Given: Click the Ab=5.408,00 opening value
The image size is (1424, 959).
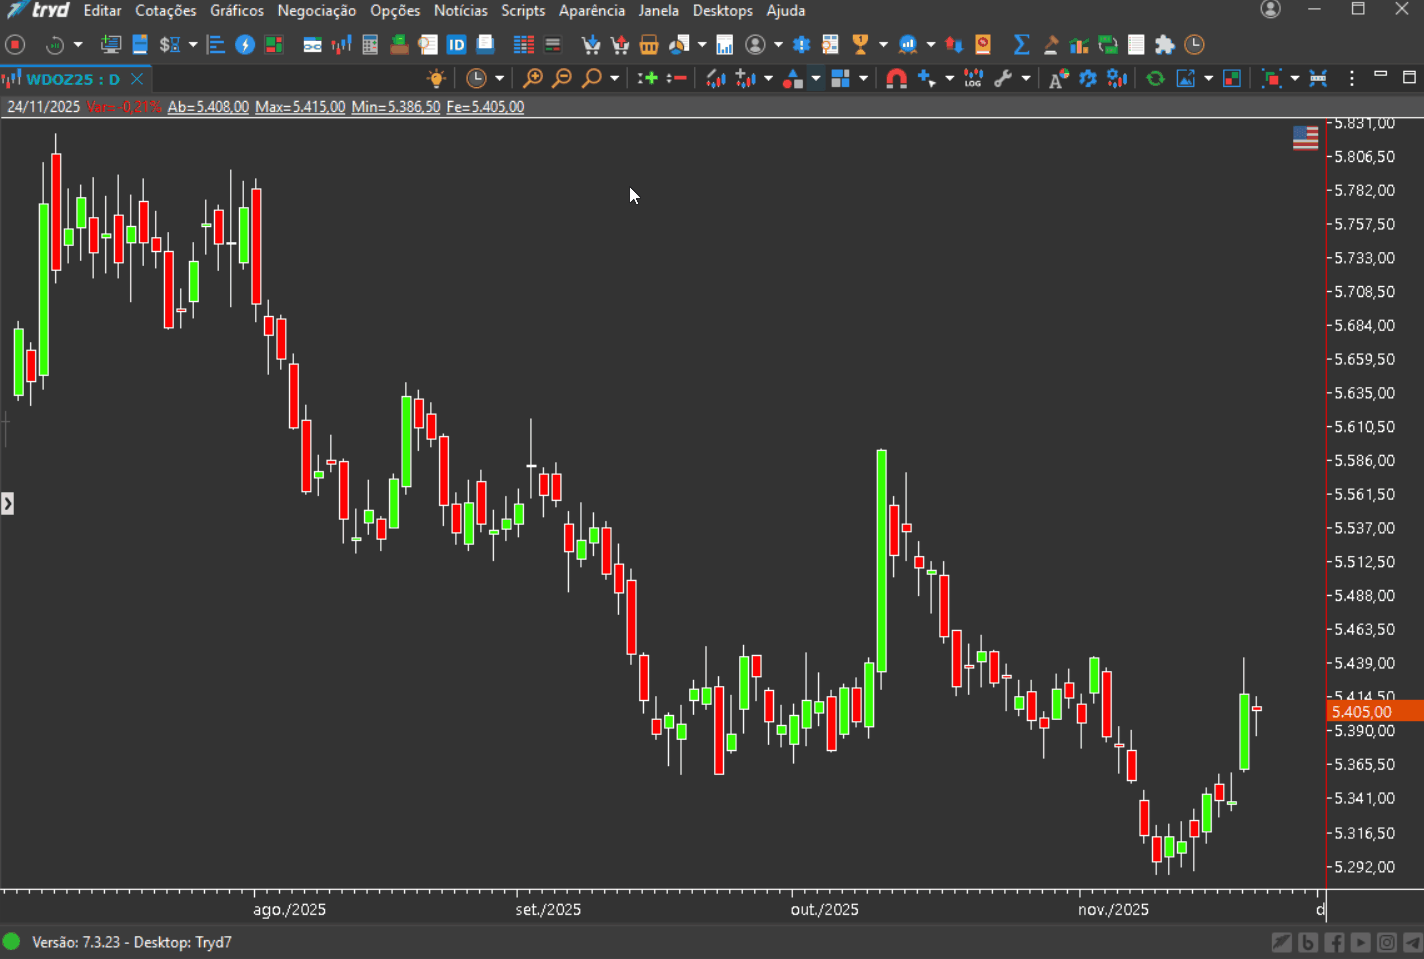Looking at the screenshot, I should click(x=208, y=107).
